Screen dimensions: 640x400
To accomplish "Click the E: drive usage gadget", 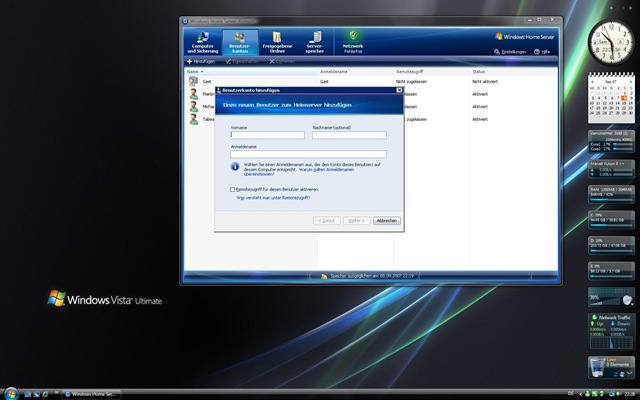I will [611, 271].
